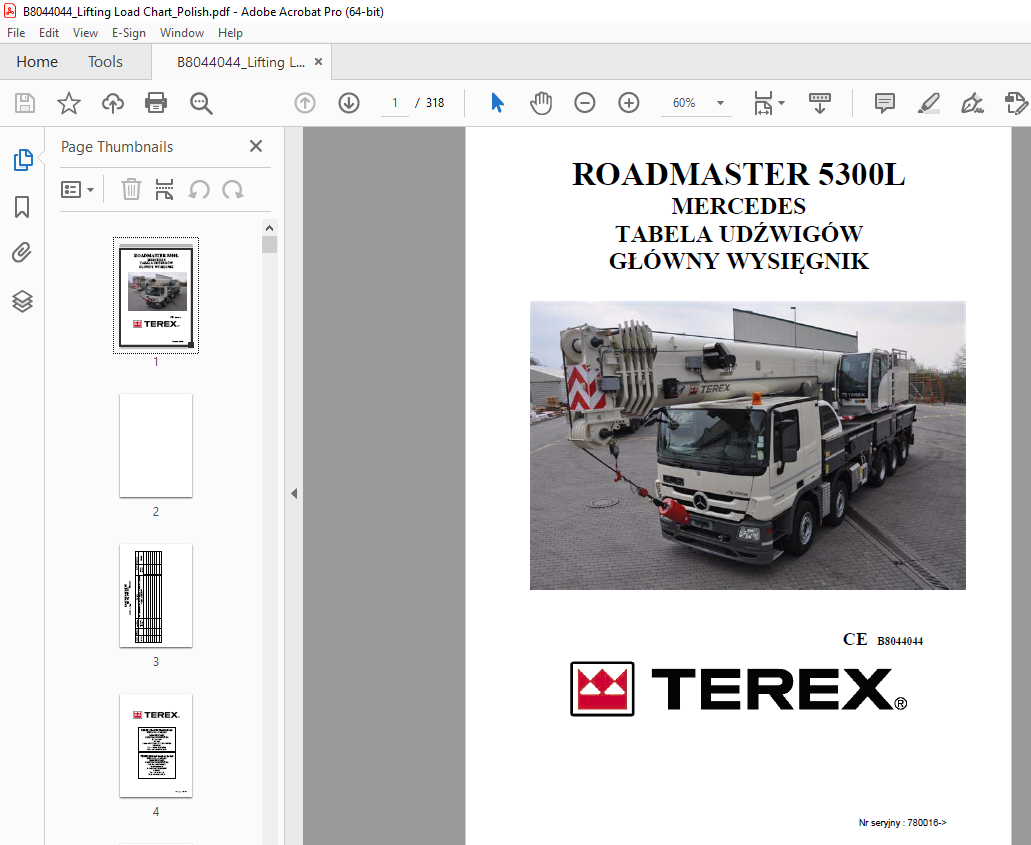Open the Layers panel icon
The width and height of the screenshot is (1031, 845).
click(x=22, y=301)
